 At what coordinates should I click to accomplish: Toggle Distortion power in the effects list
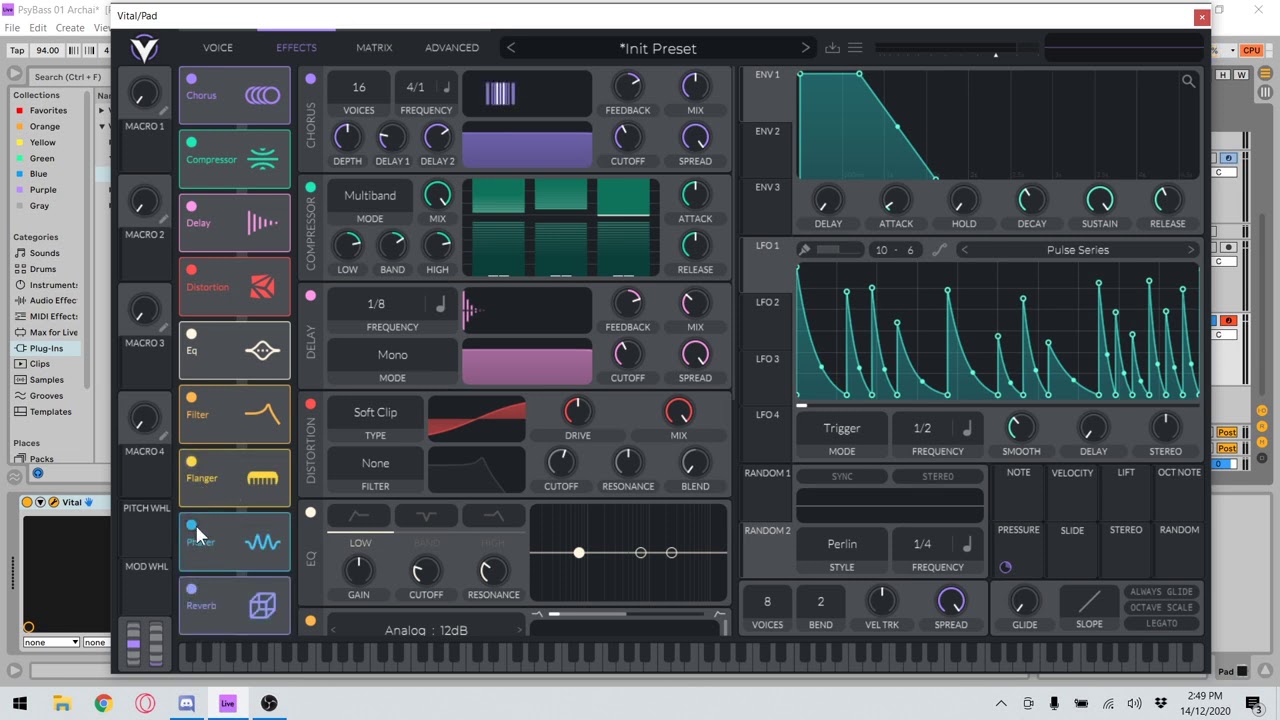click(191, 270)
